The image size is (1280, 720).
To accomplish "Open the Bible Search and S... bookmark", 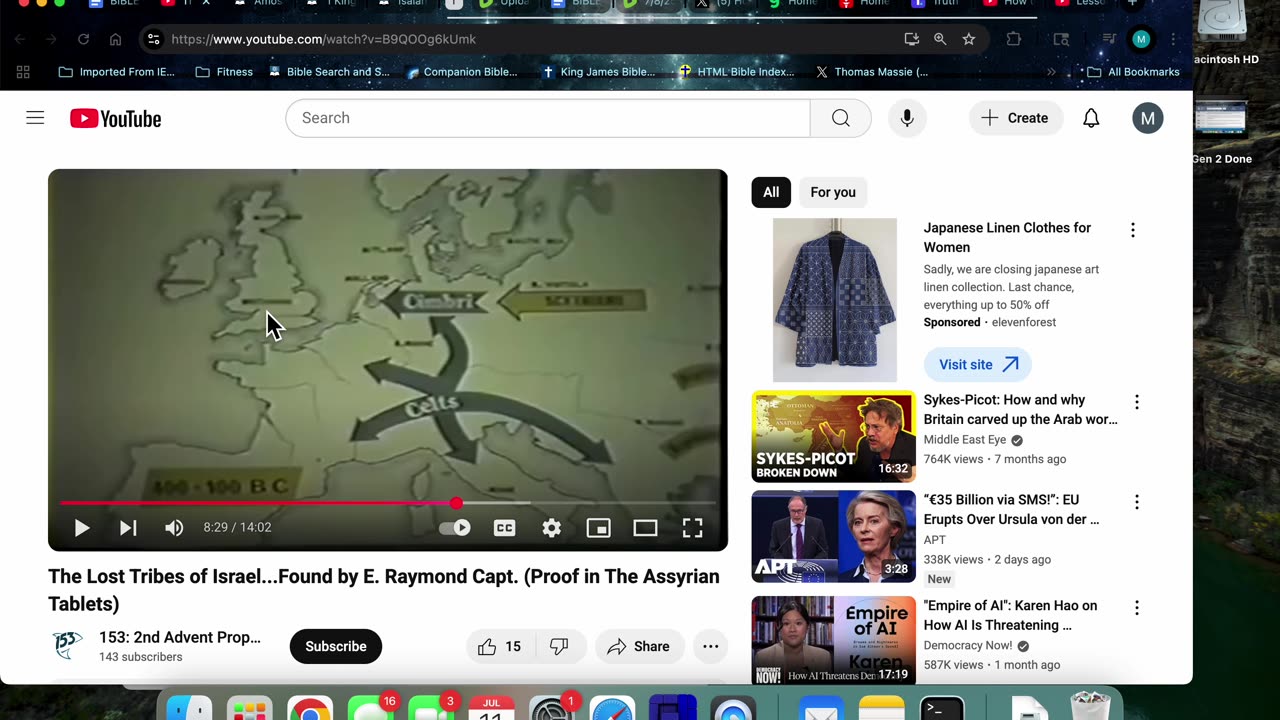I will click(329, 72).
